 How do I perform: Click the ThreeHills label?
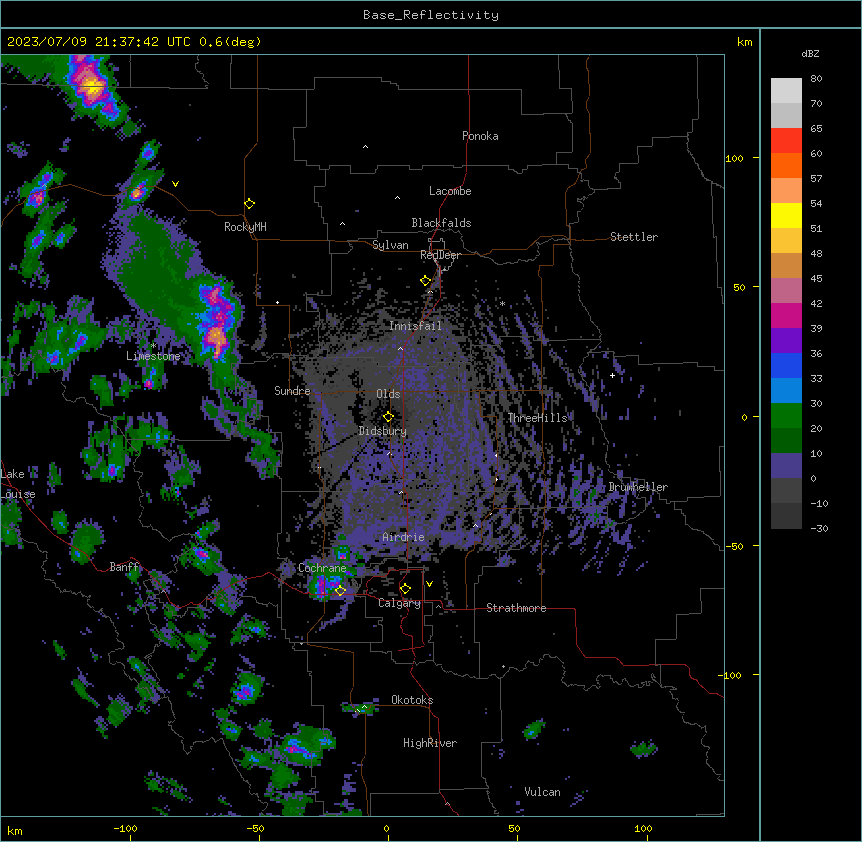coord(537,418)
